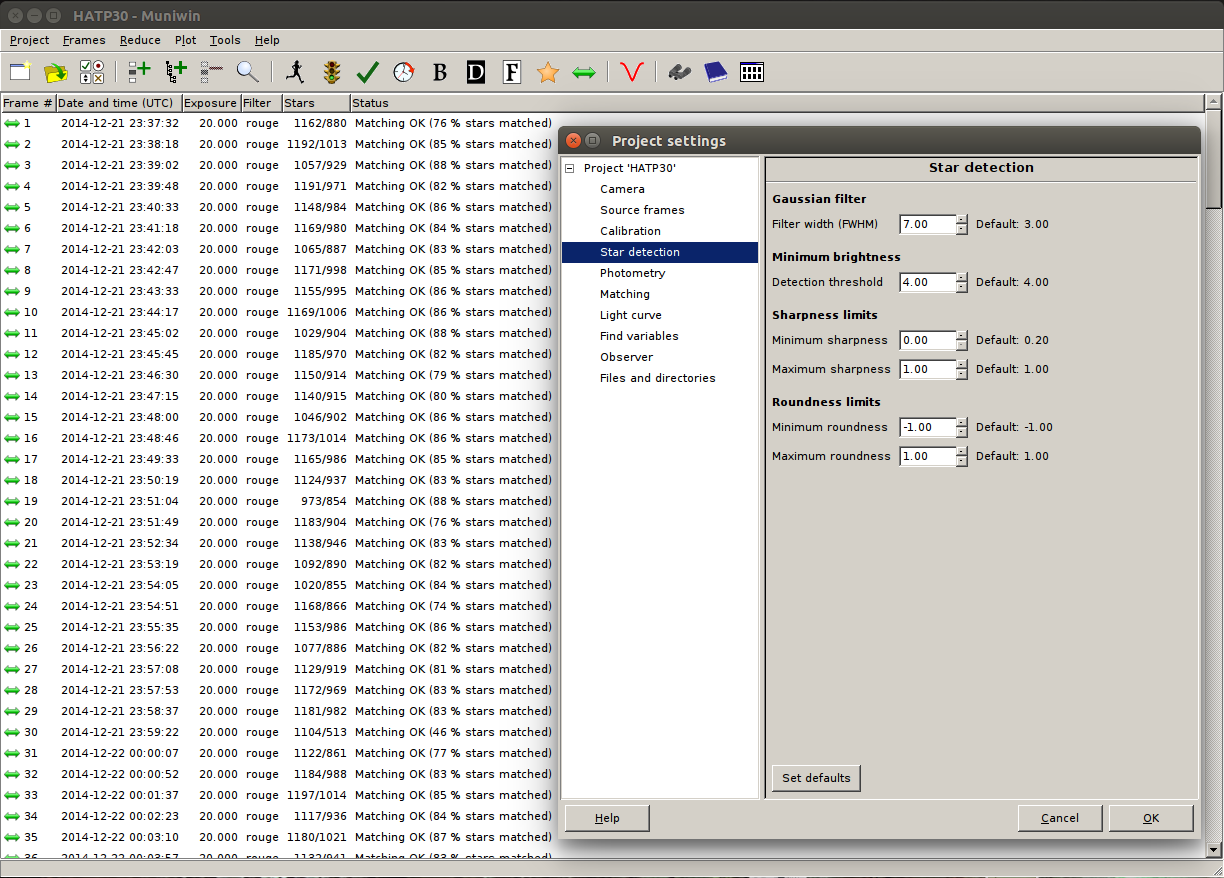Decrease Detection threshold with down arrow
This screenshot has width=1224, height=878.
tap(962, 287)
